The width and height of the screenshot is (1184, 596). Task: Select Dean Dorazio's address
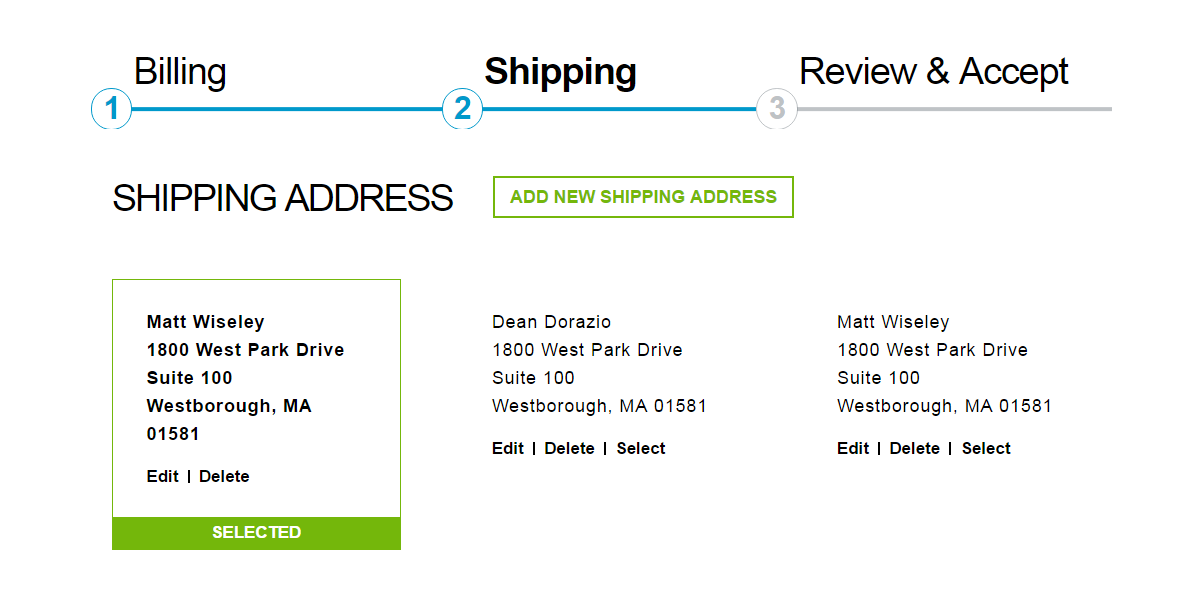[641, 449]
